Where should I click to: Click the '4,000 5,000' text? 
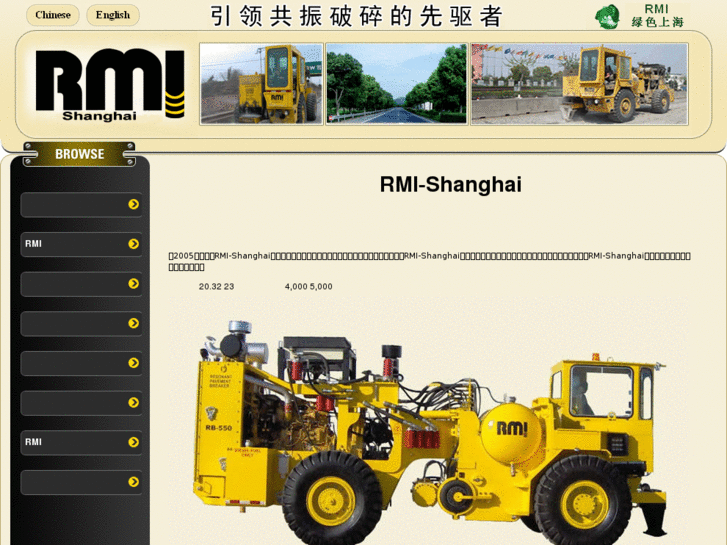[308, 287]
